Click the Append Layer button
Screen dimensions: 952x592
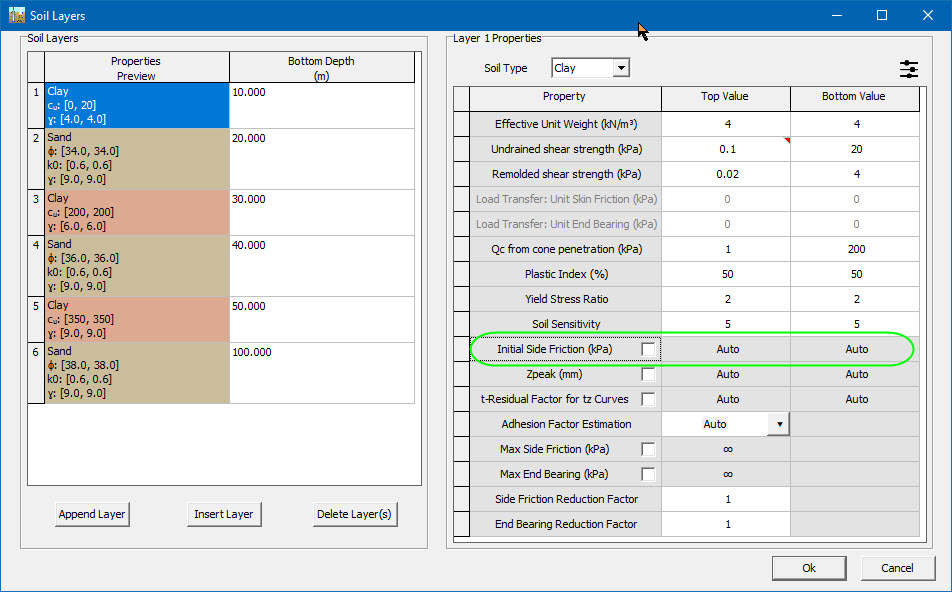(92, 514)
